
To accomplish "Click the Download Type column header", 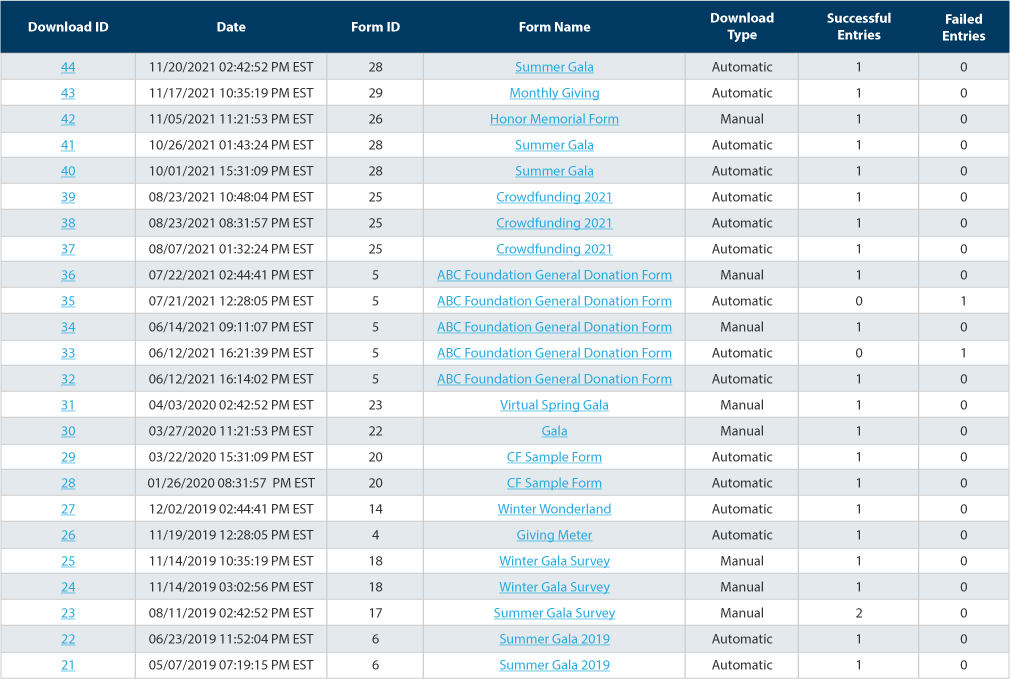I will [x=742, y=26].
